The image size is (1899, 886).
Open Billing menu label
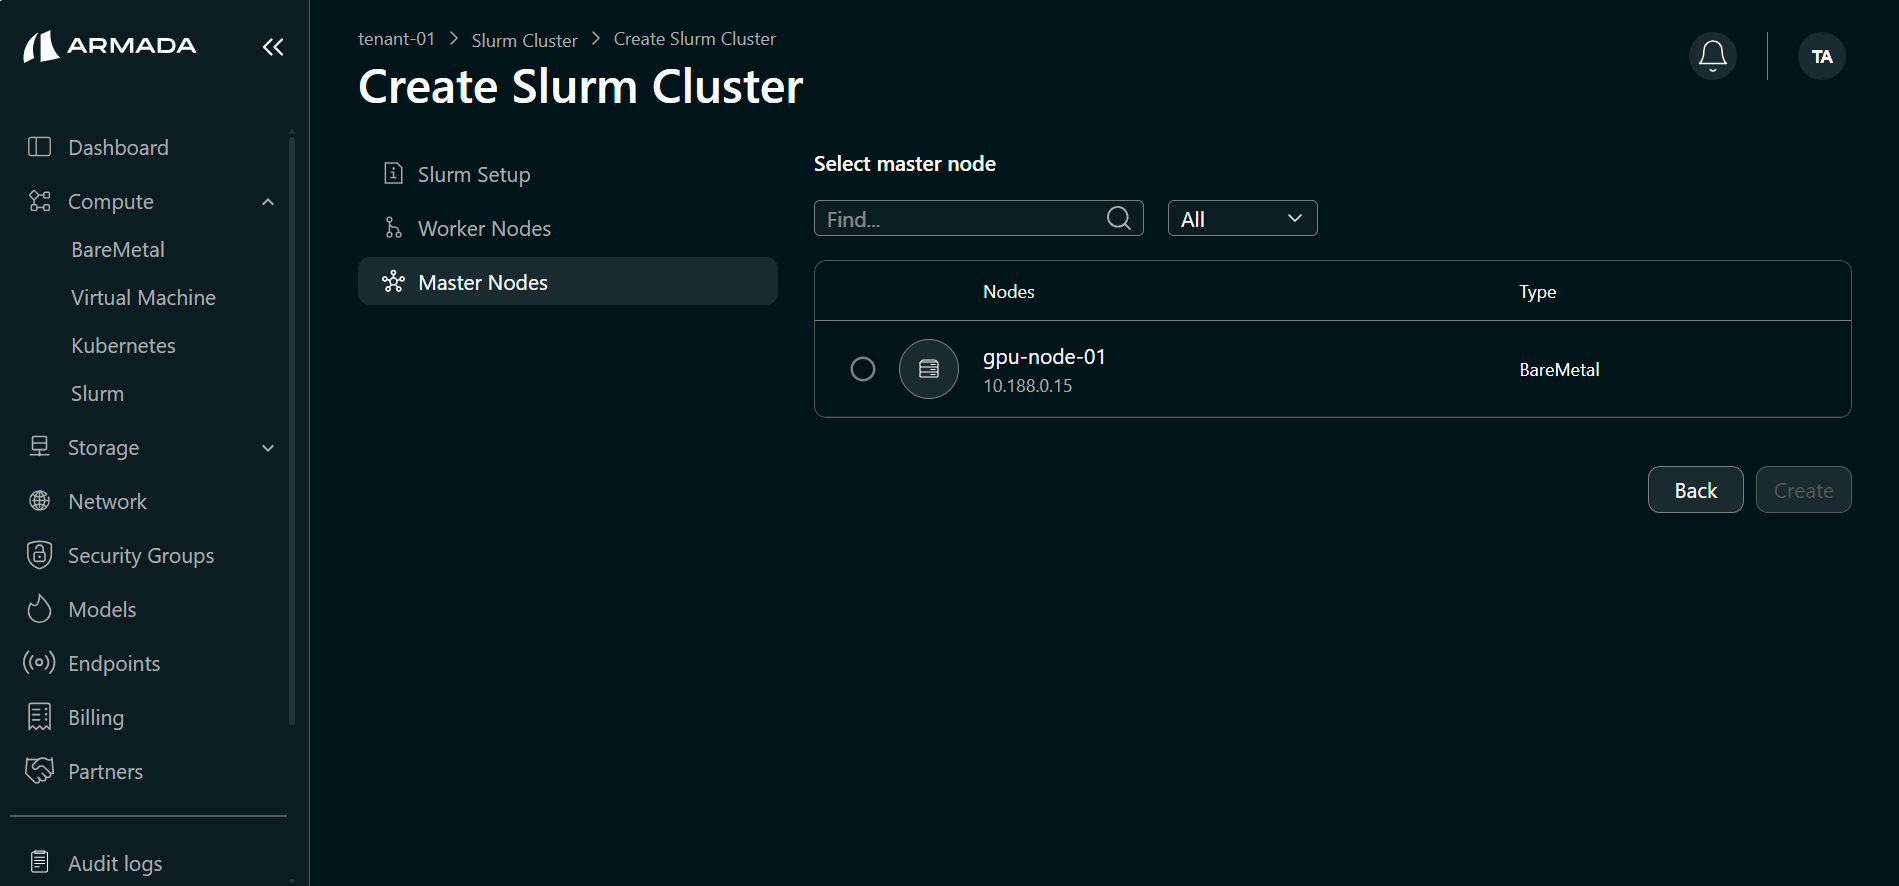point(96,718)
